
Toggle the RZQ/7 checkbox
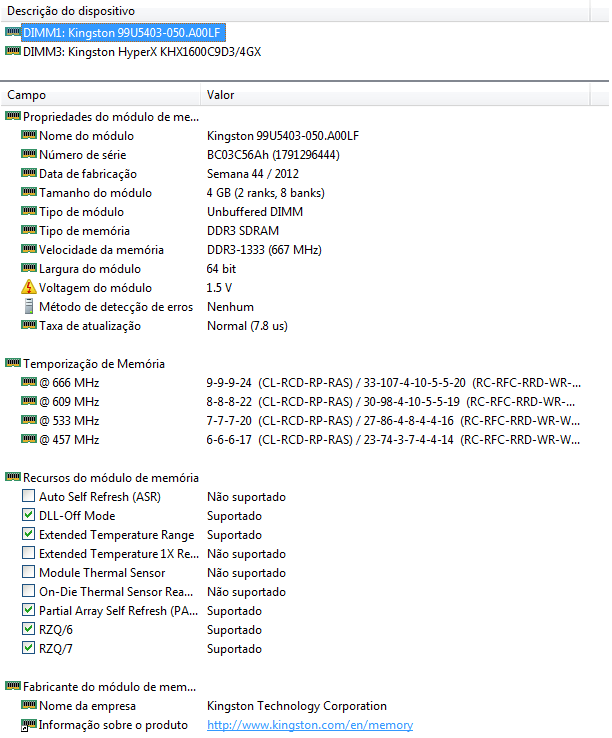coord(28,648)
